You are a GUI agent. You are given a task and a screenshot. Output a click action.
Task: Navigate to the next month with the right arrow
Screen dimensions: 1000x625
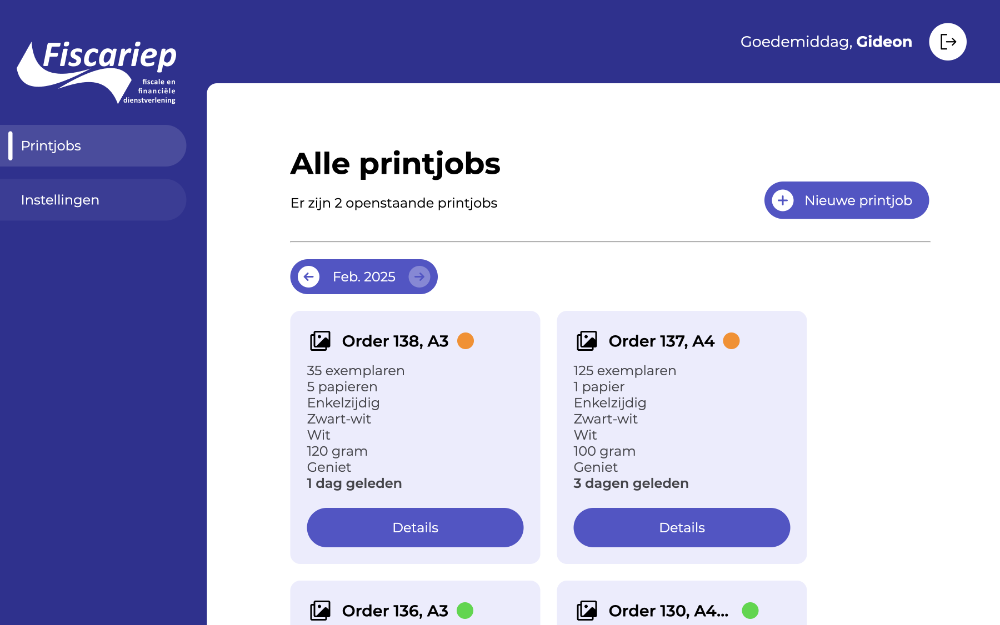[x=419, y=276]
